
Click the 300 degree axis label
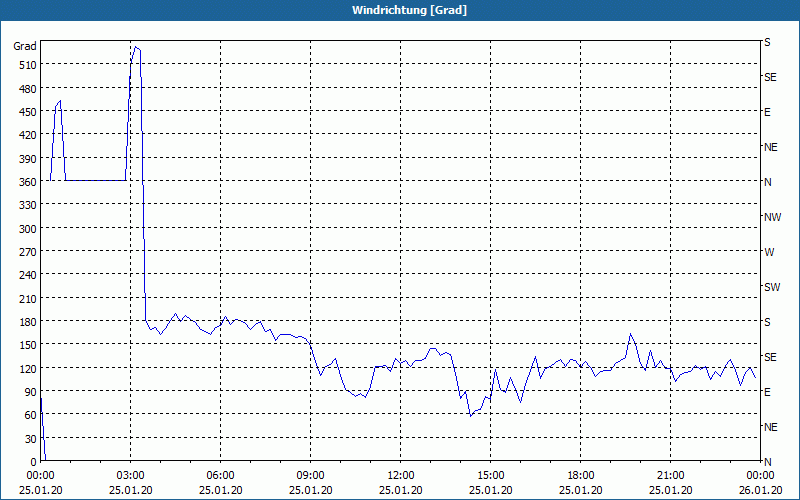28,229
